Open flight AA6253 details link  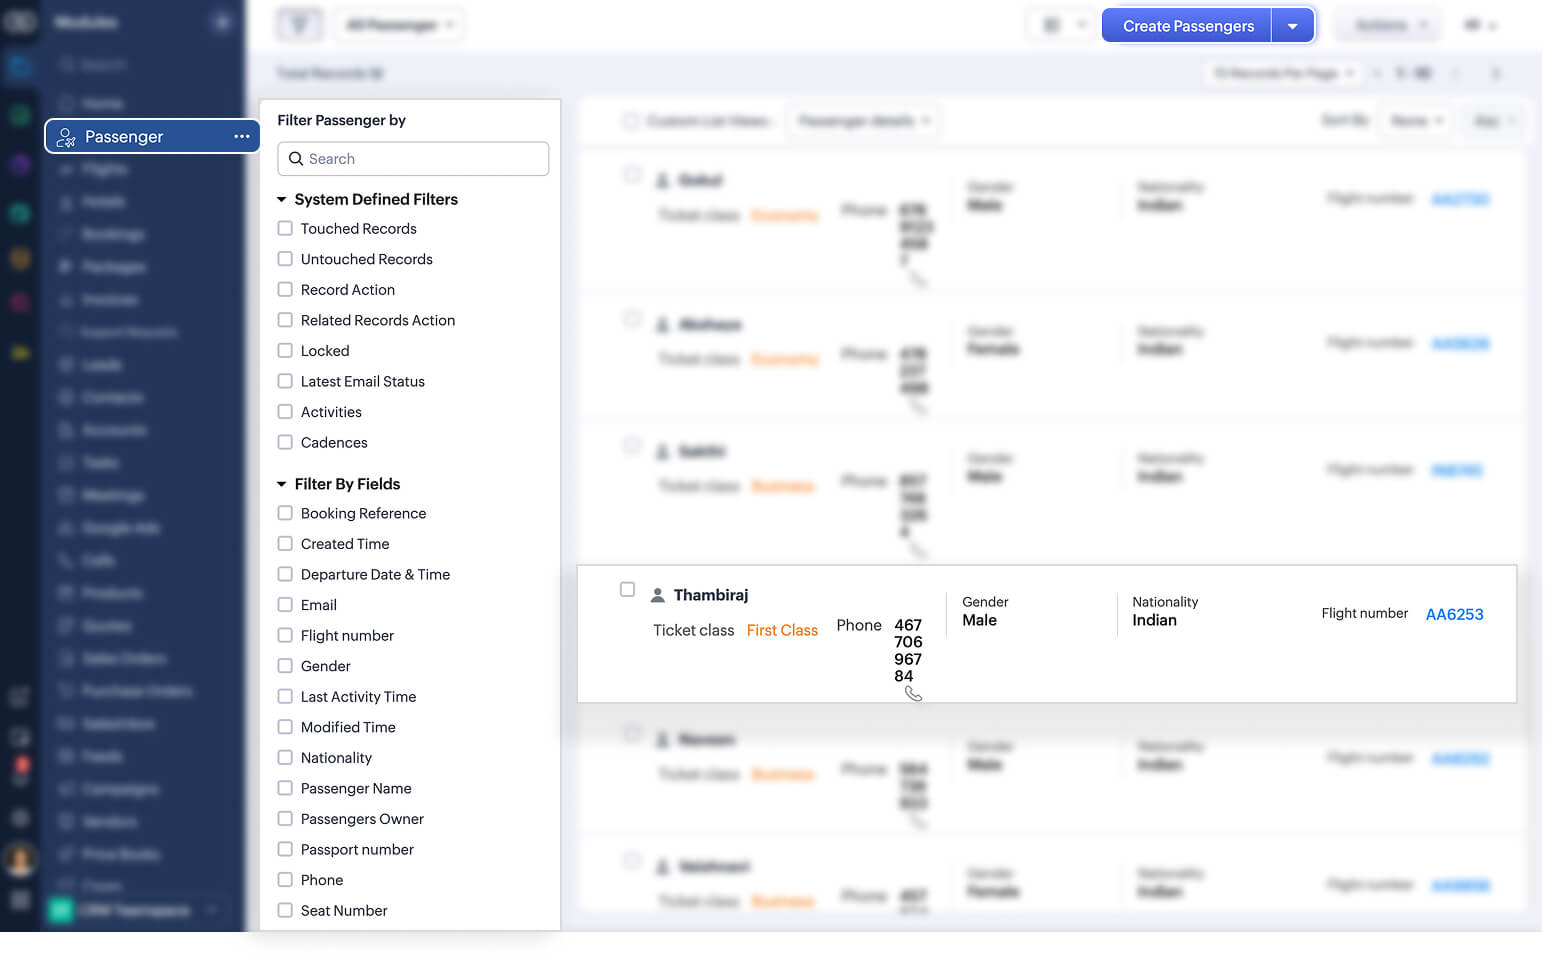1455,614
